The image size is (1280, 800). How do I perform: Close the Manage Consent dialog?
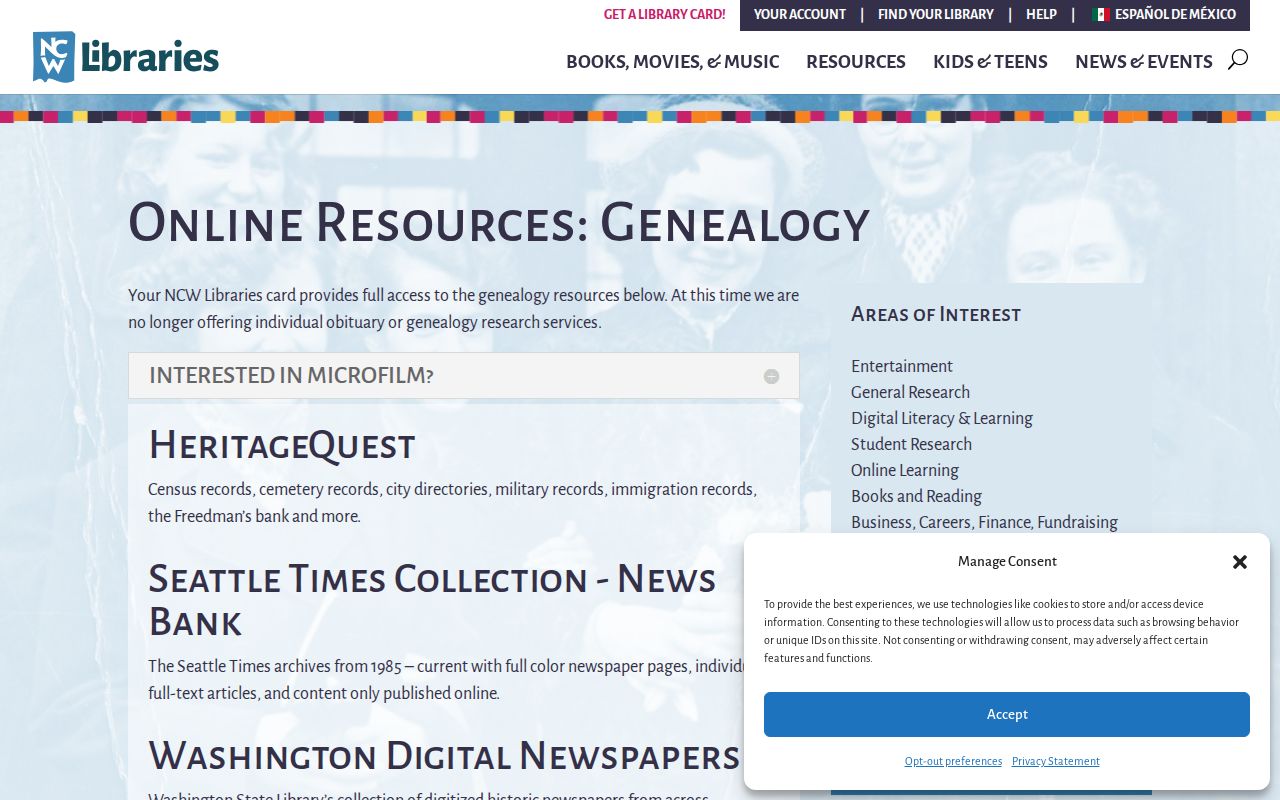(x=1240, y=562)
